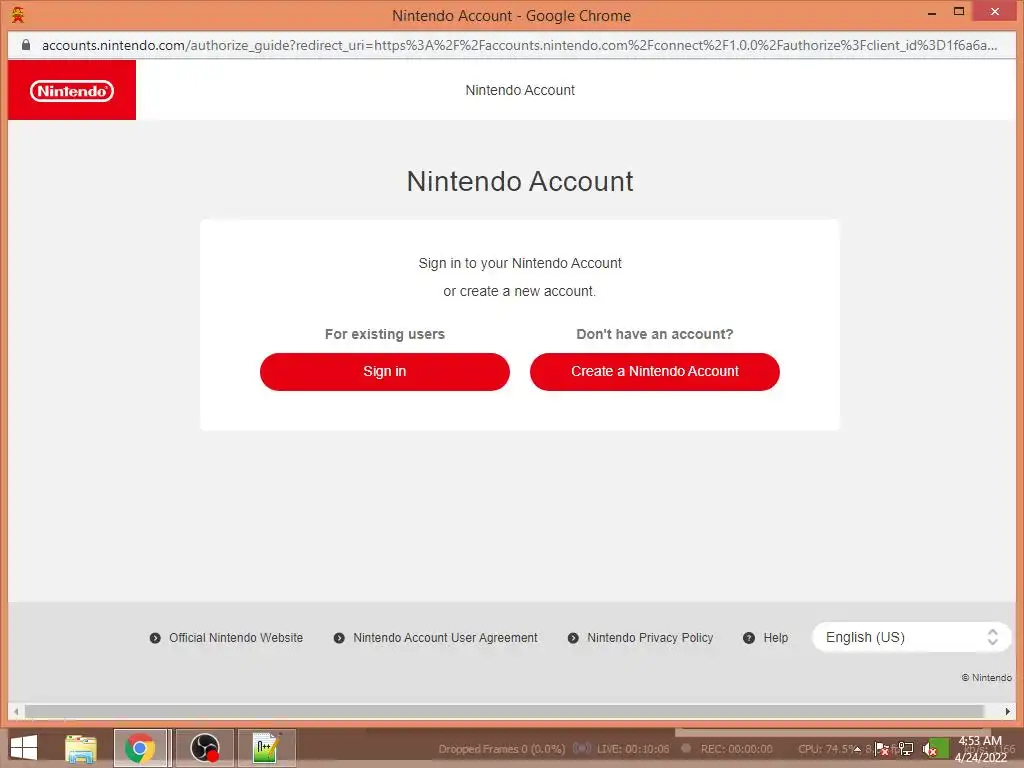Minimize the Chrome window

coord(932,12)
